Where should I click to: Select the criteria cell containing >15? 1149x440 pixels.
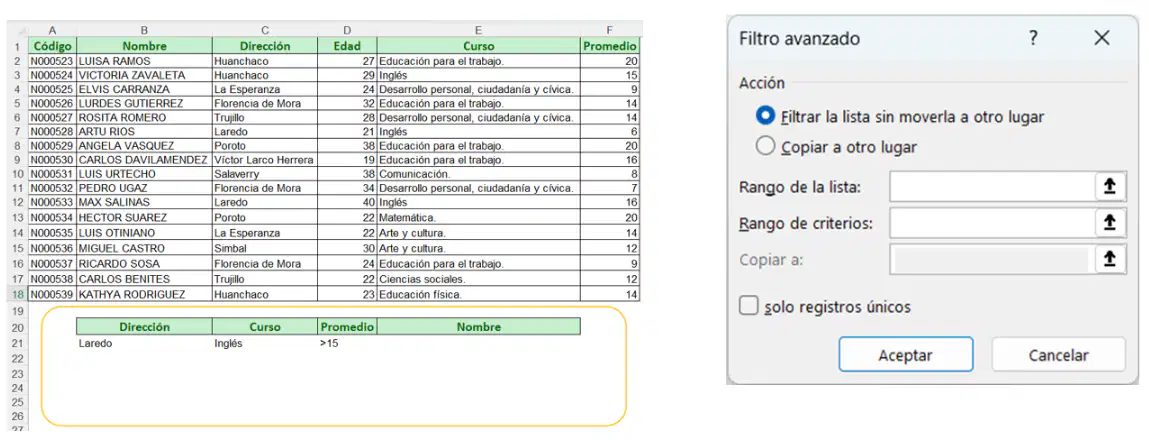pyautogui.click(x=347, y=342)
